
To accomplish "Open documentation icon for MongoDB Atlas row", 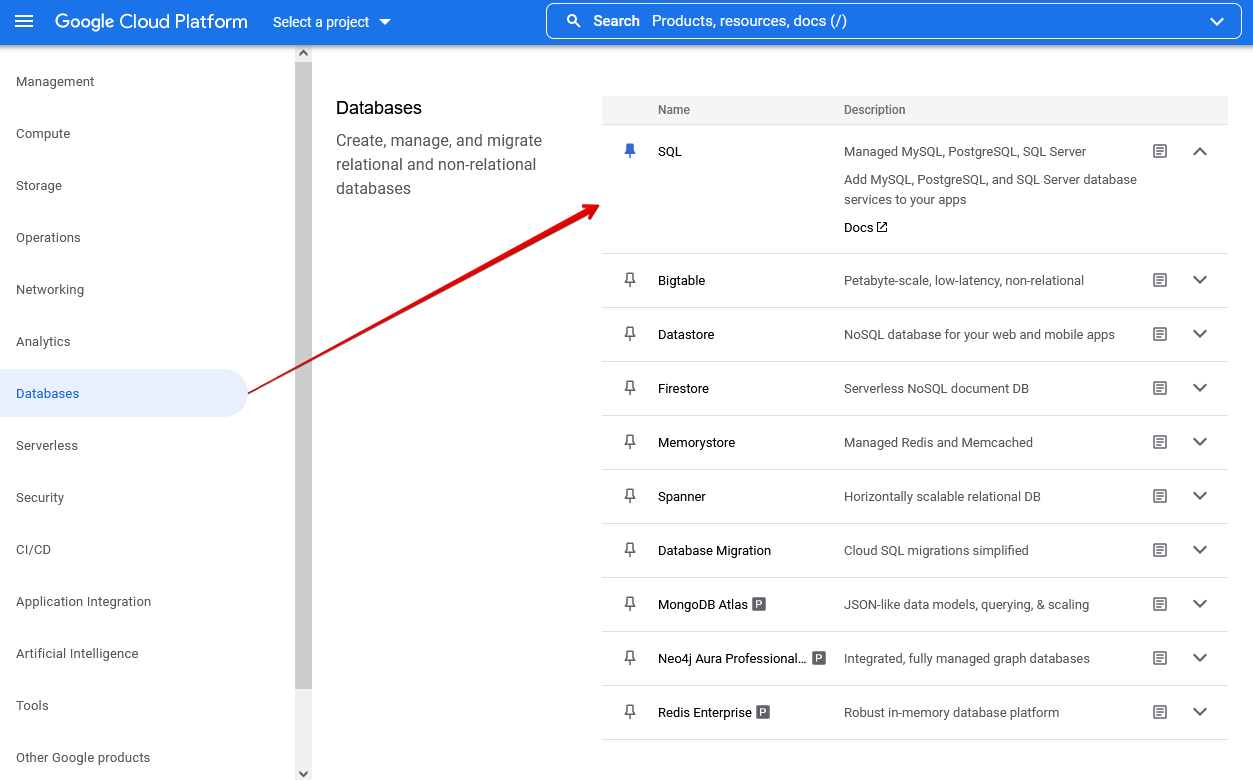I will pyautogui.click(x=1160, y=604).
